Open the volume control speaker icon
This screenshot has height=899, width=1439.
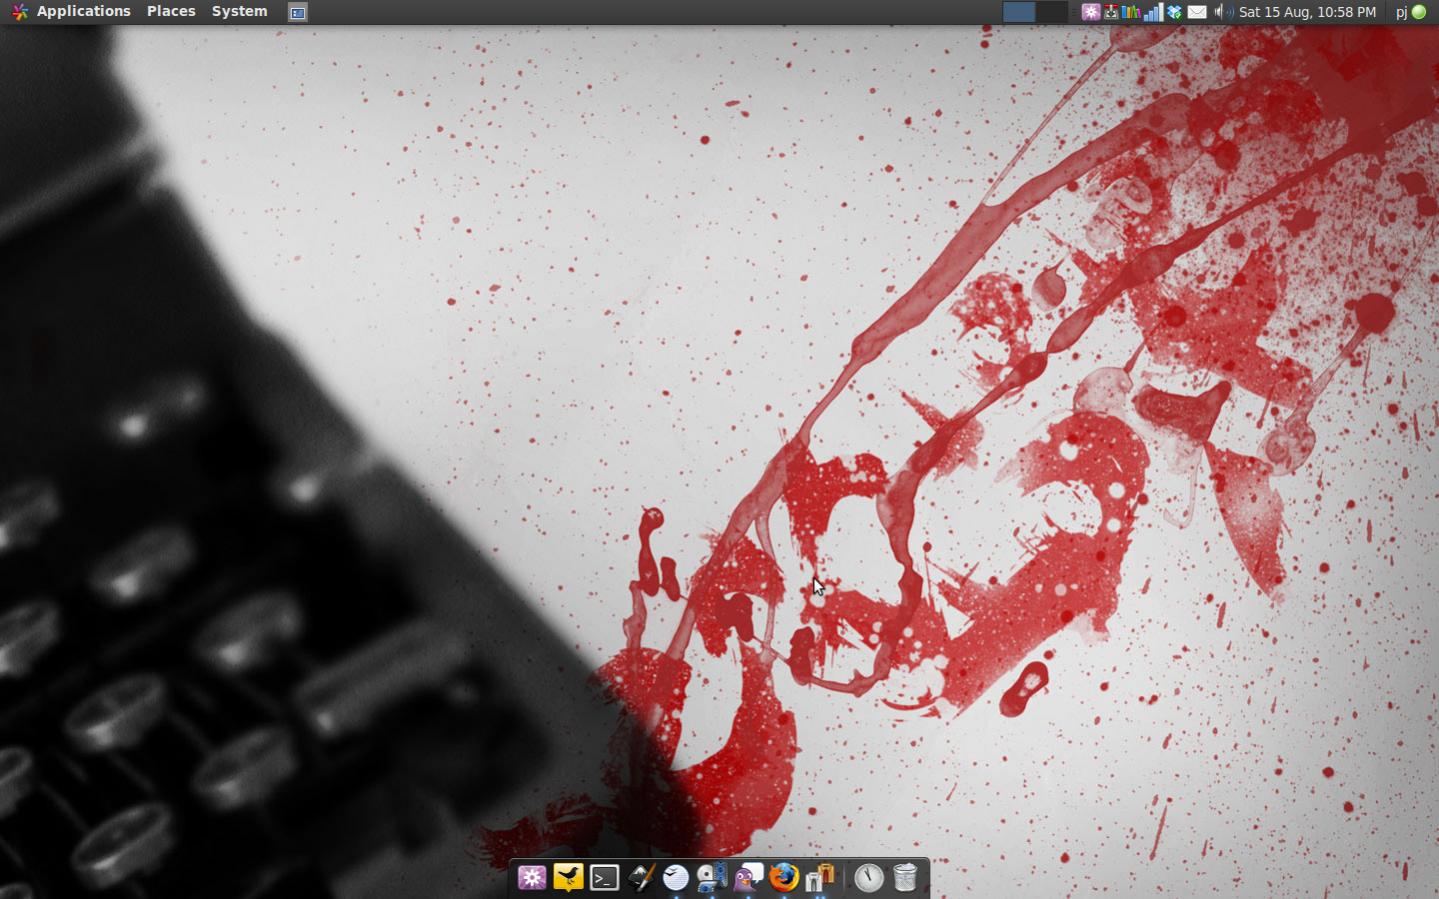coord(1221,12)
